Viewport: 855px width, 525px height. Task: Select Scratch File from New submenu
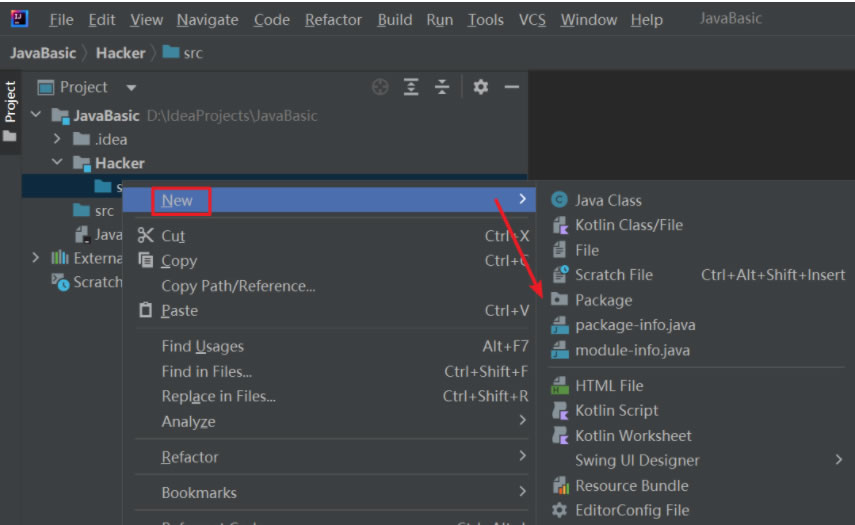pos(613,275)
